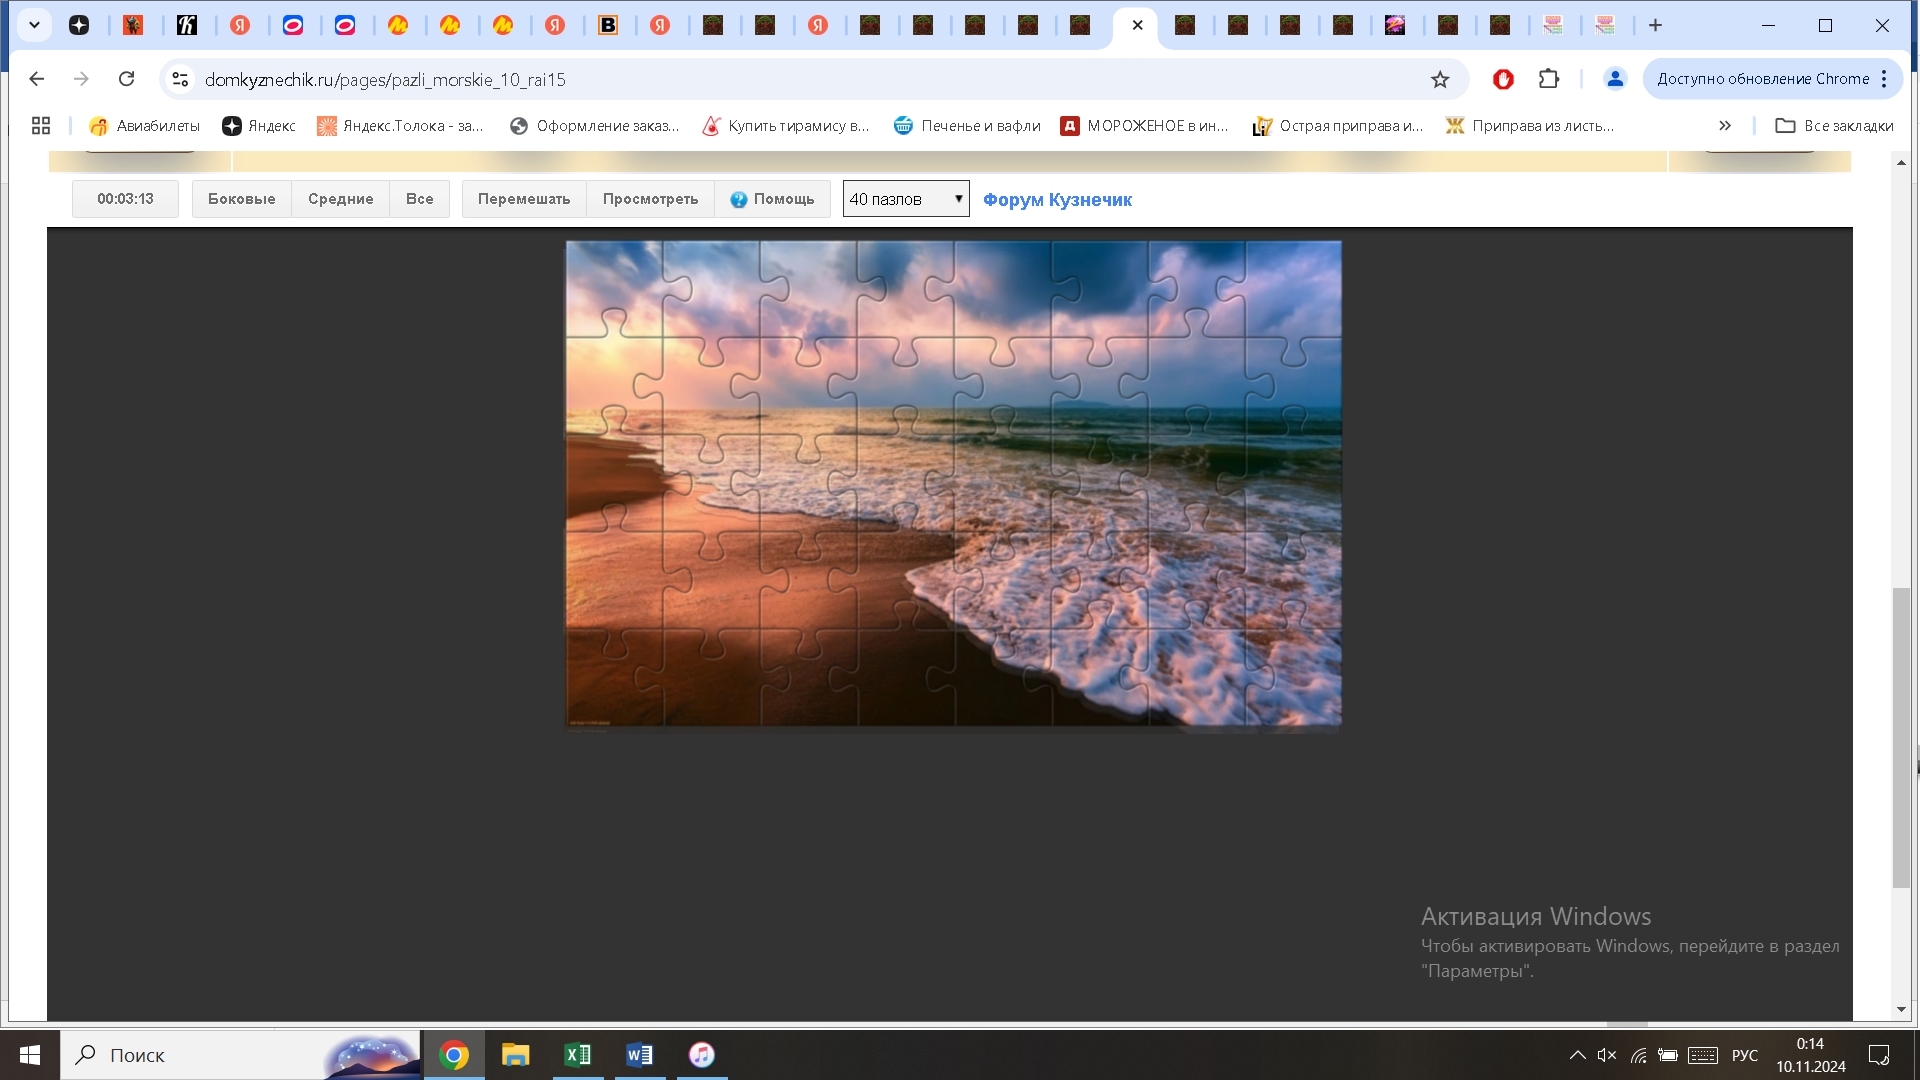Open the red ad-blocker extension icon
The width and height of the screenshot is (1920, 1080).
click(1503, 79)
